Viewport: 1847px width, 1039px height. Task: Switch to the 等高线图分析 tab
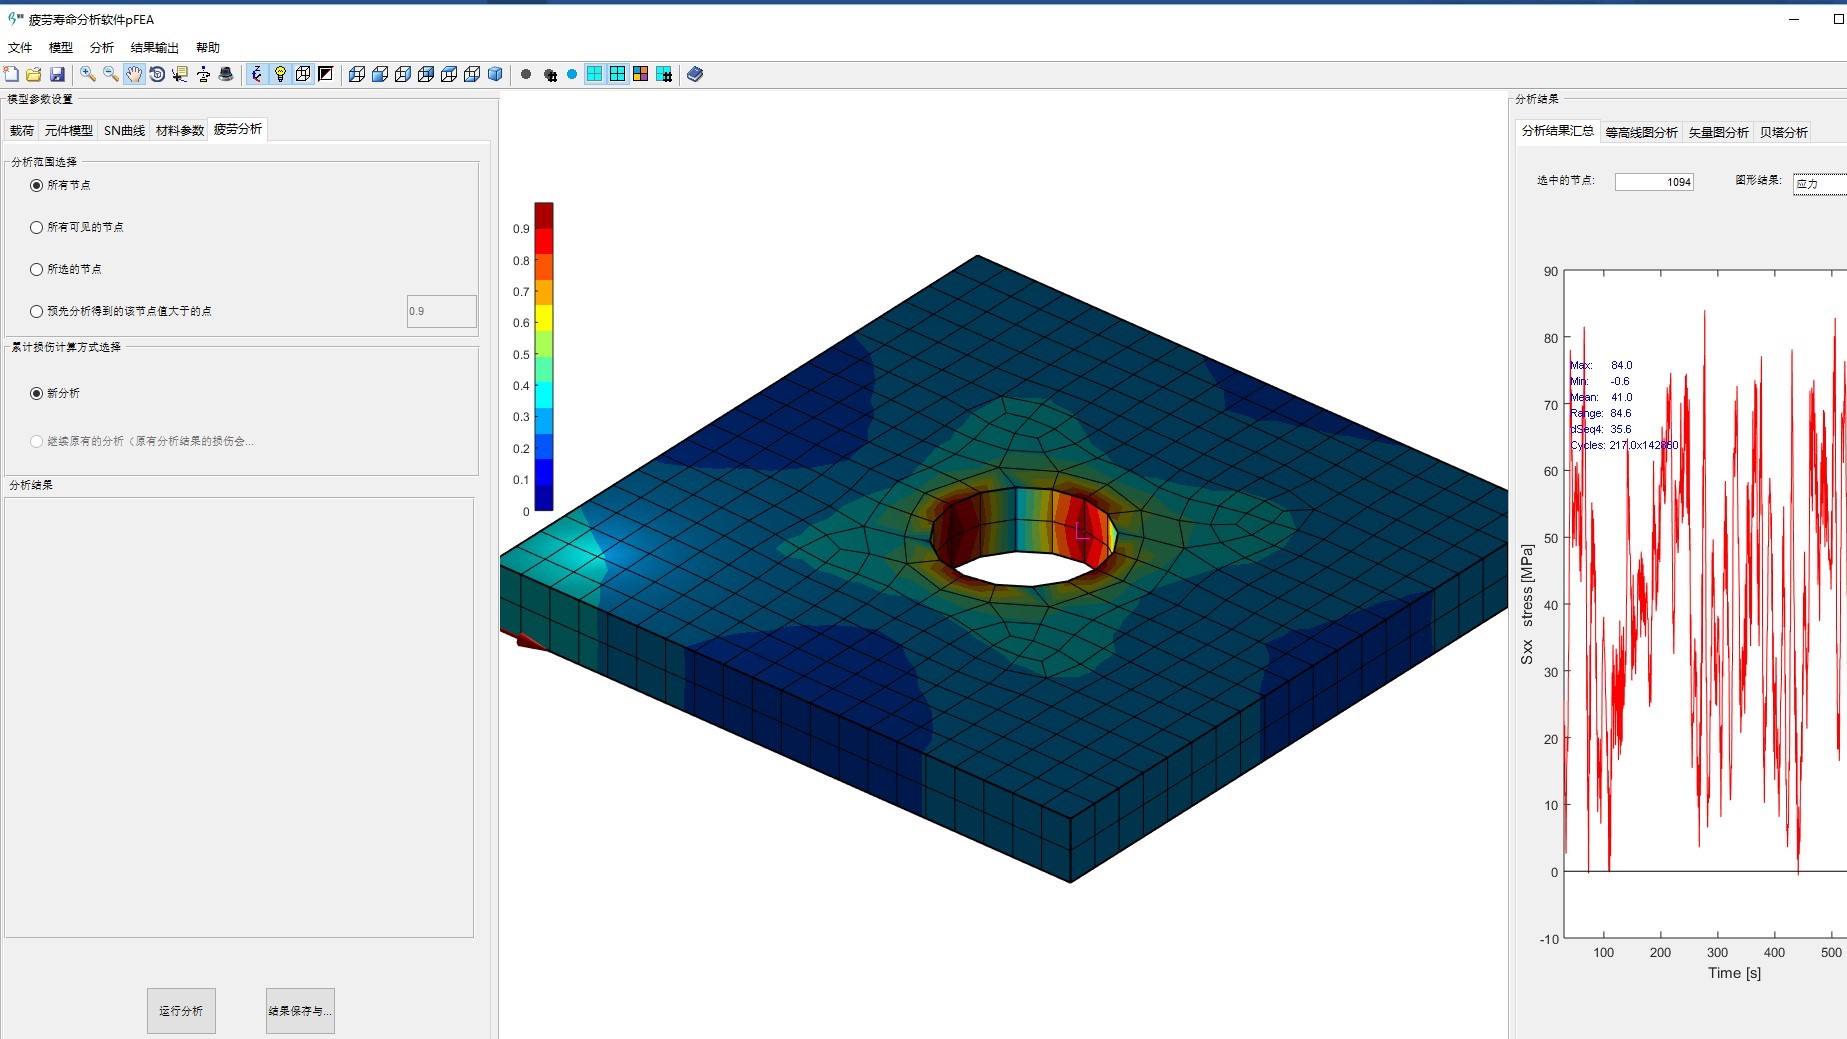click(x=1641, y=132)
